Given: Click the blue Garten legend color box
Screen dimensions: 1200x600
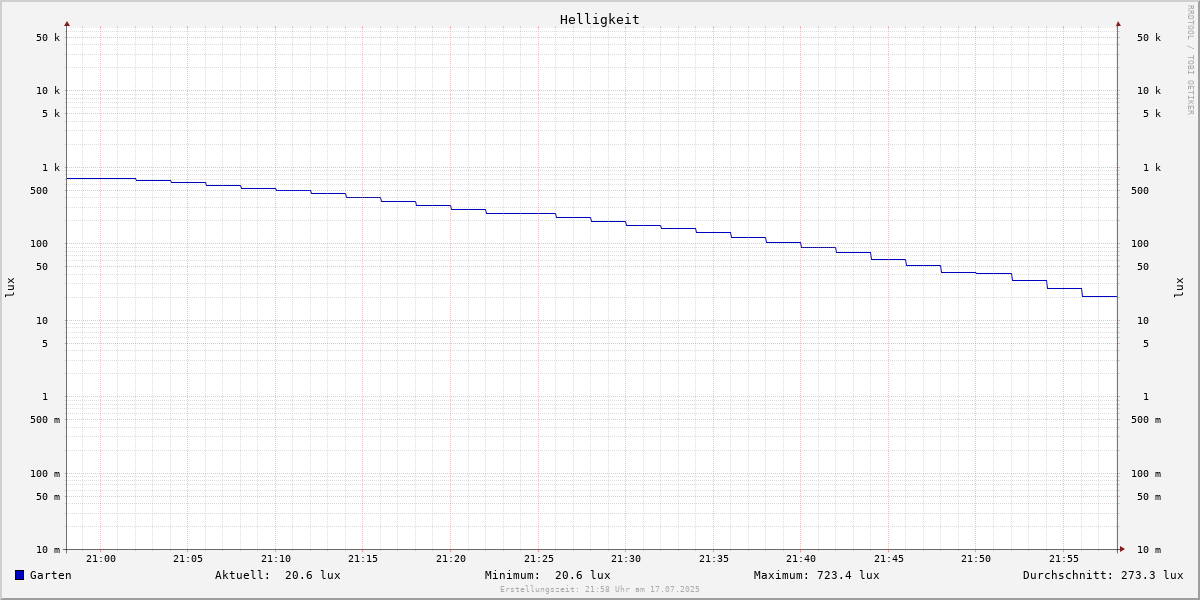Looking at the screenshot, I should pyautogui.click(x=19, y=575).
